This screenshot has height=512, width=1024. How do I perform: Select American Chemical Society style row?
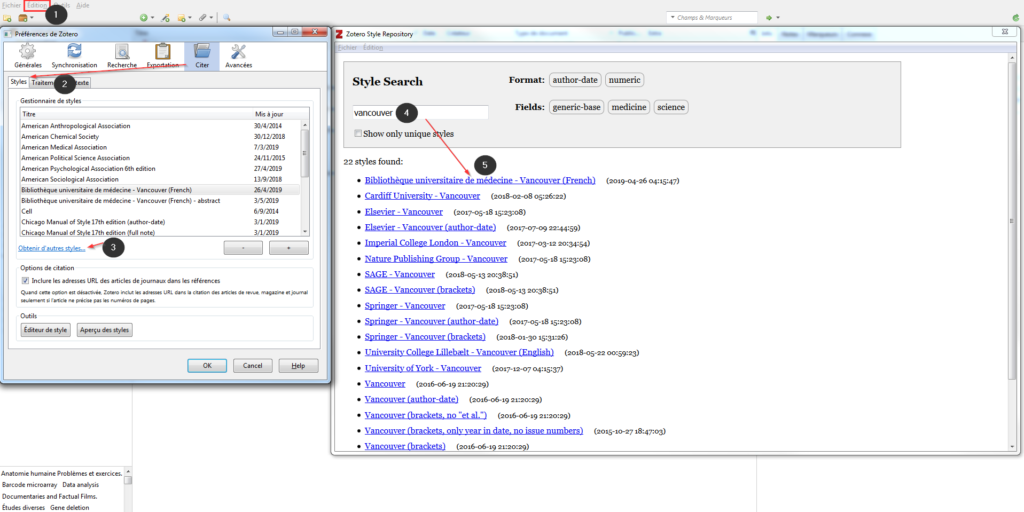coord(160,136)
